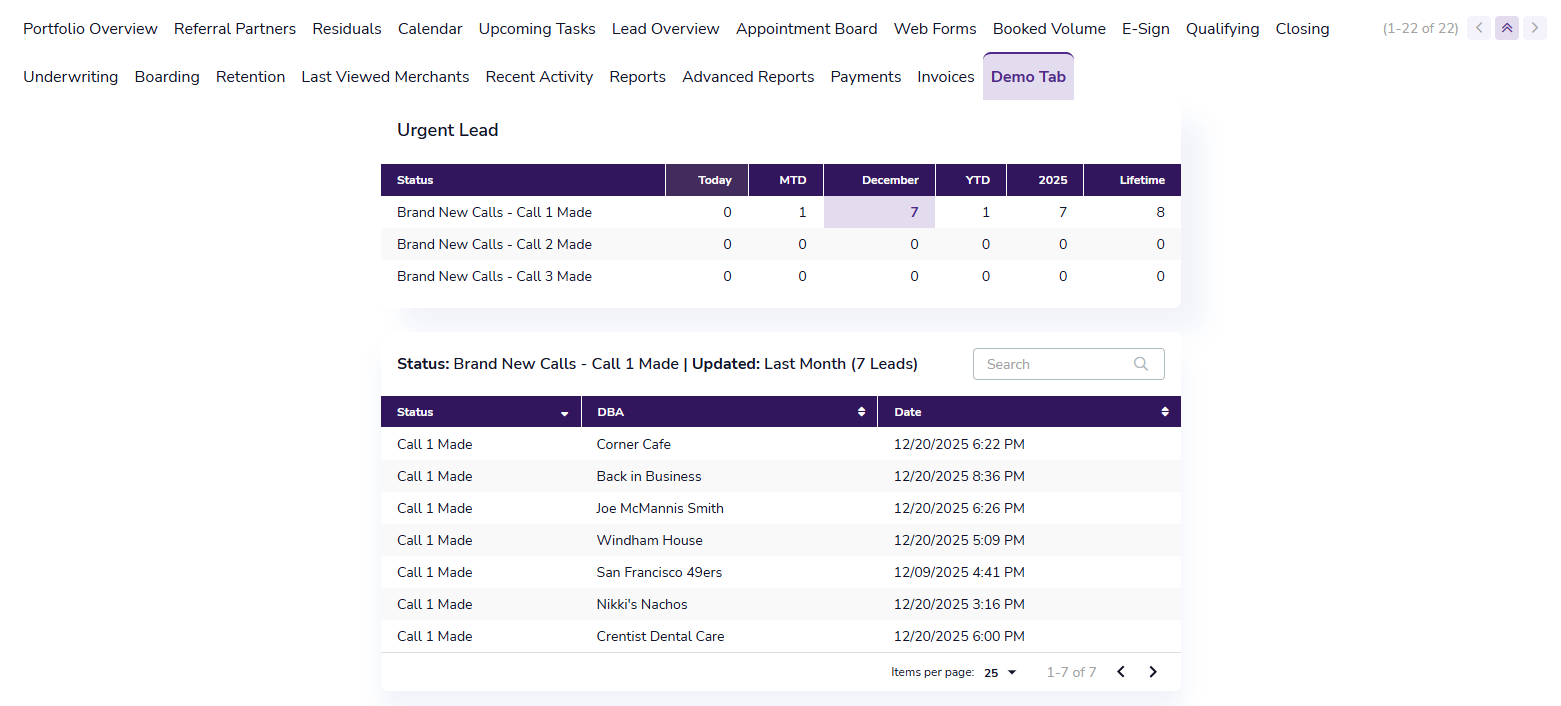Screen dimensions: 1561x706
Task: Open the Demo Tab
Action: point(1028,77)
